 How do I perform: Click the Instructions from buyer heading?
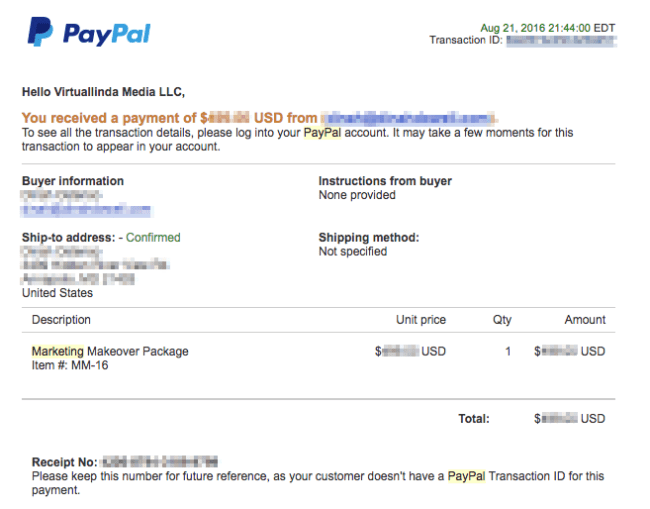tap(385, 181)
